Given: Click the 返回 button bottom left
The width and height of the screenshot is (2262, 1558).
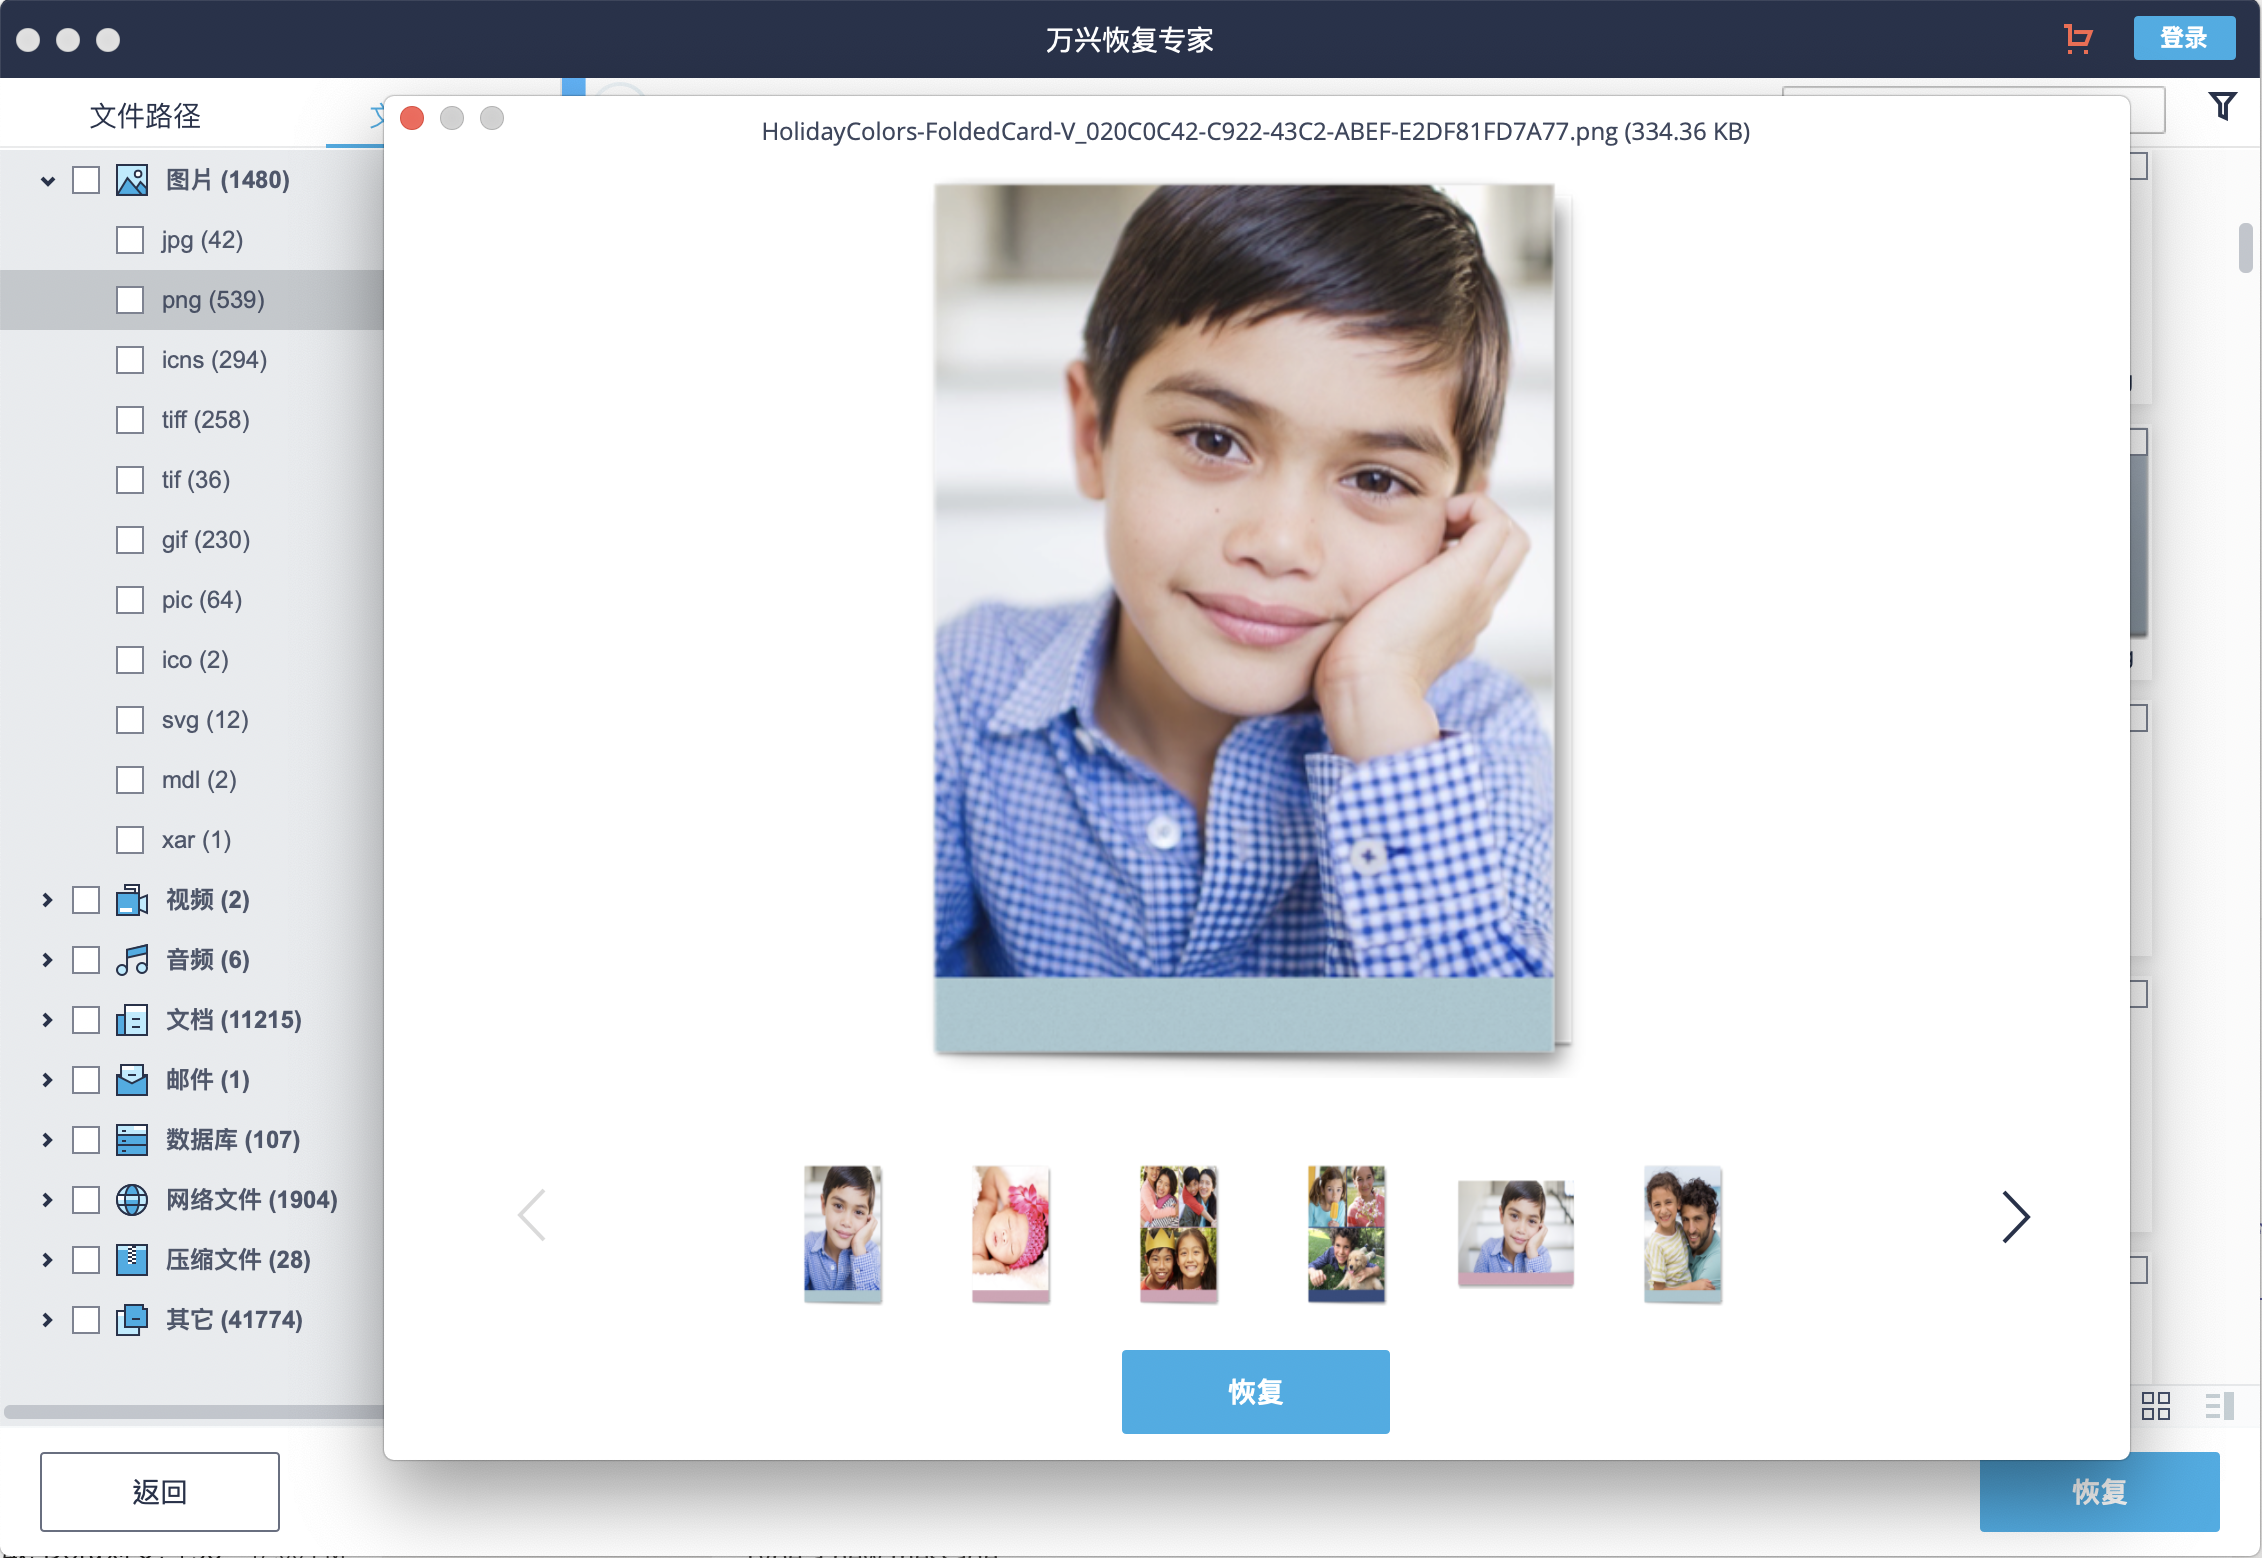Looking at the screenshot, I should pos(158,1491).
